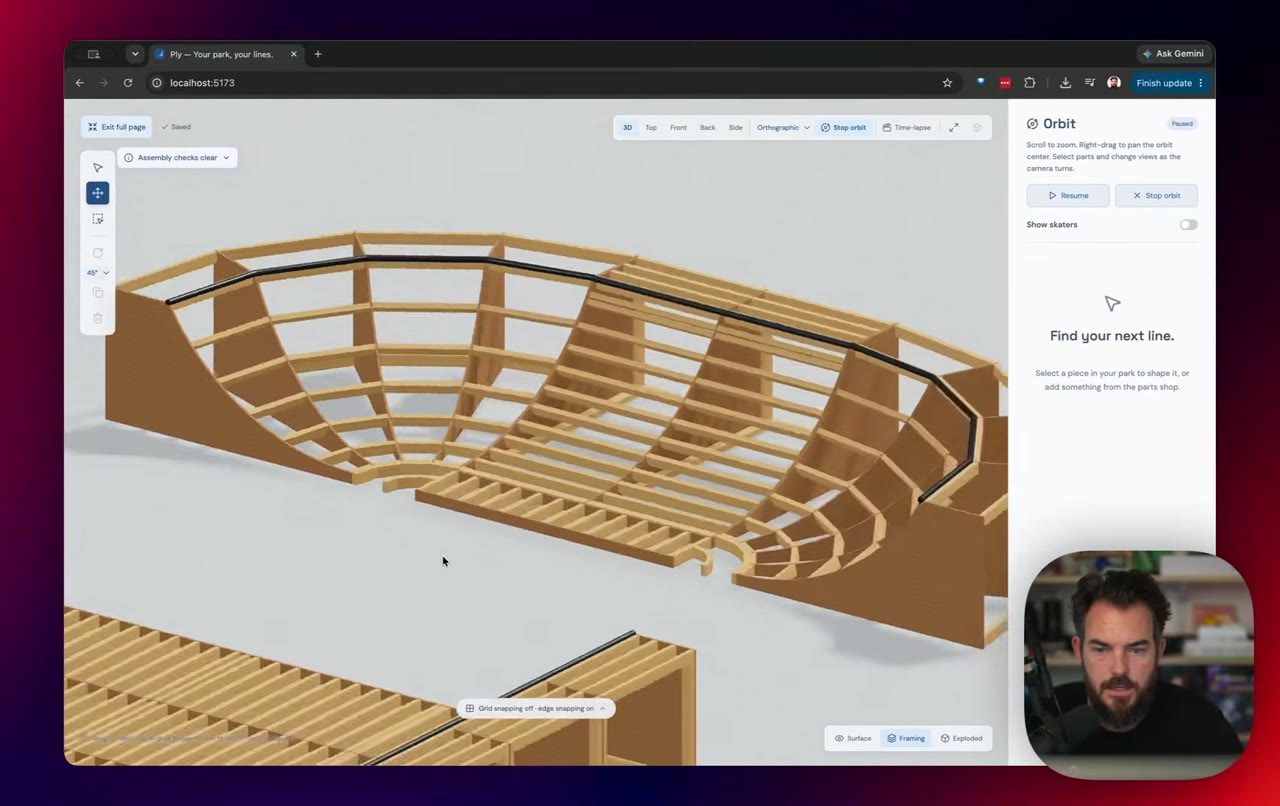Activate the move tool in left toolbar
1280x806 pixels.
tap(97, 193)
